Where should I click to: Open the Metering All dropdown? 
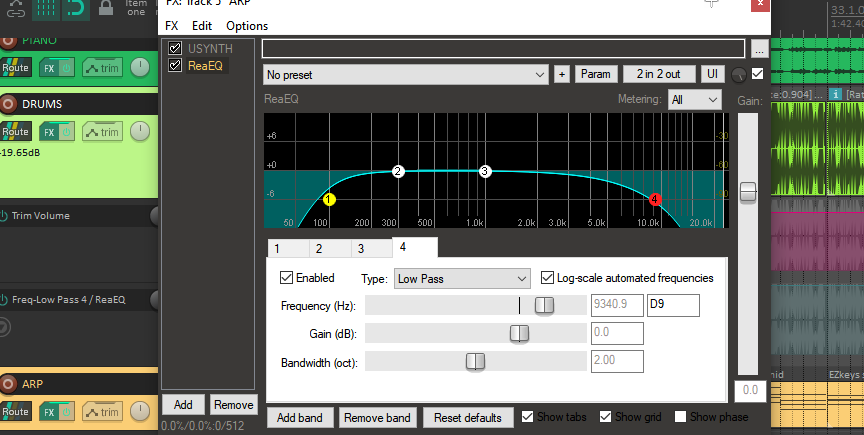tap(694, 100)
